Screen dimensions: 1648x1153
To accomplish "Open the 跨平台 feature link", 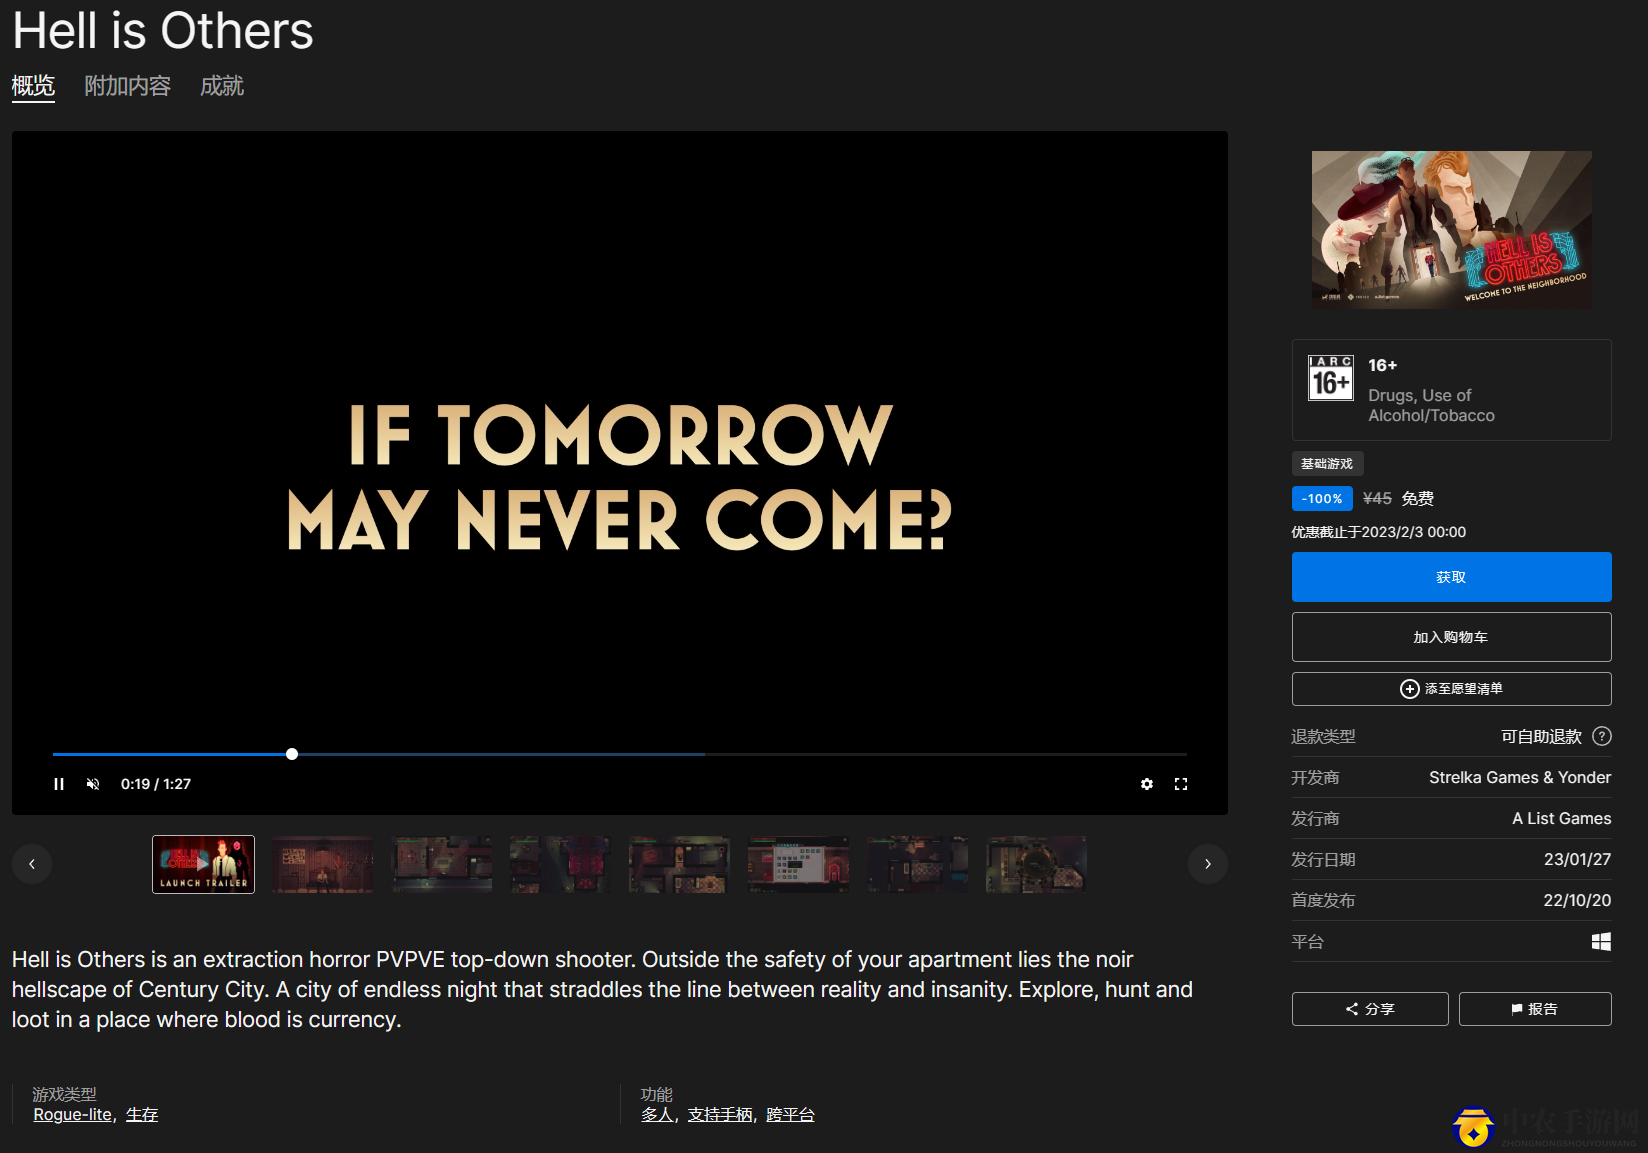I will pos(790,1115).
